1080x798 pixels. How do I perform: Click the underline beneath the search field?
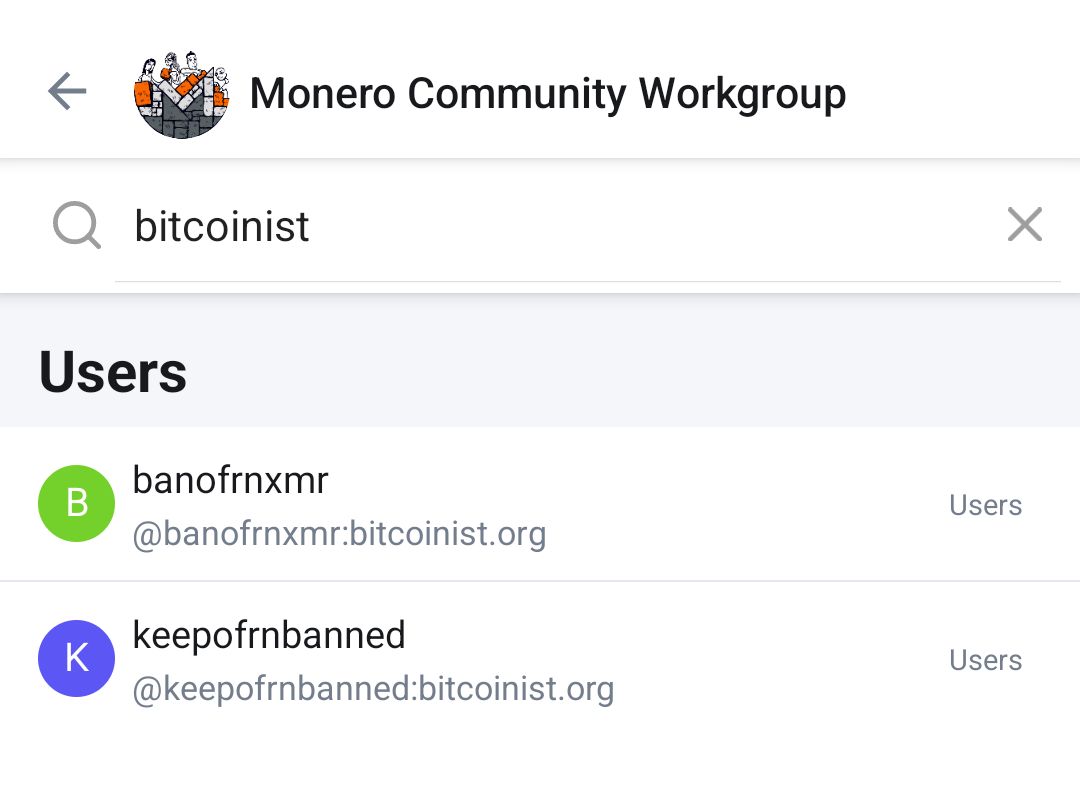(x=587, y=282)
